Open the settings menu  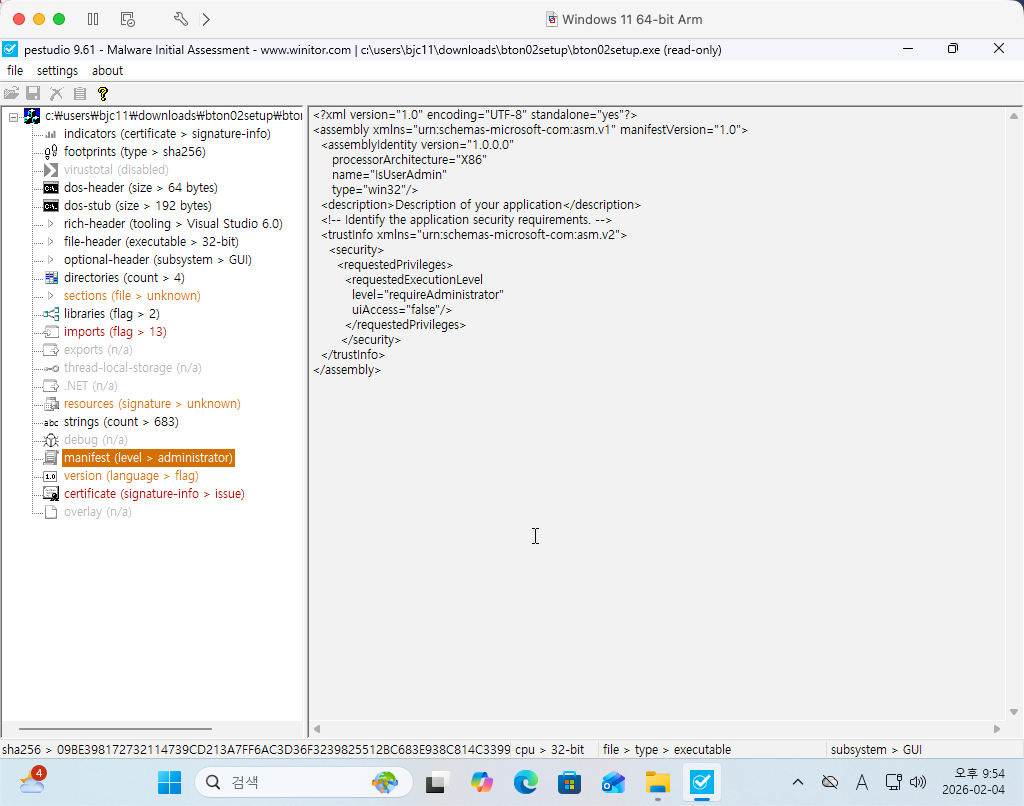click(x=57, y=71)
